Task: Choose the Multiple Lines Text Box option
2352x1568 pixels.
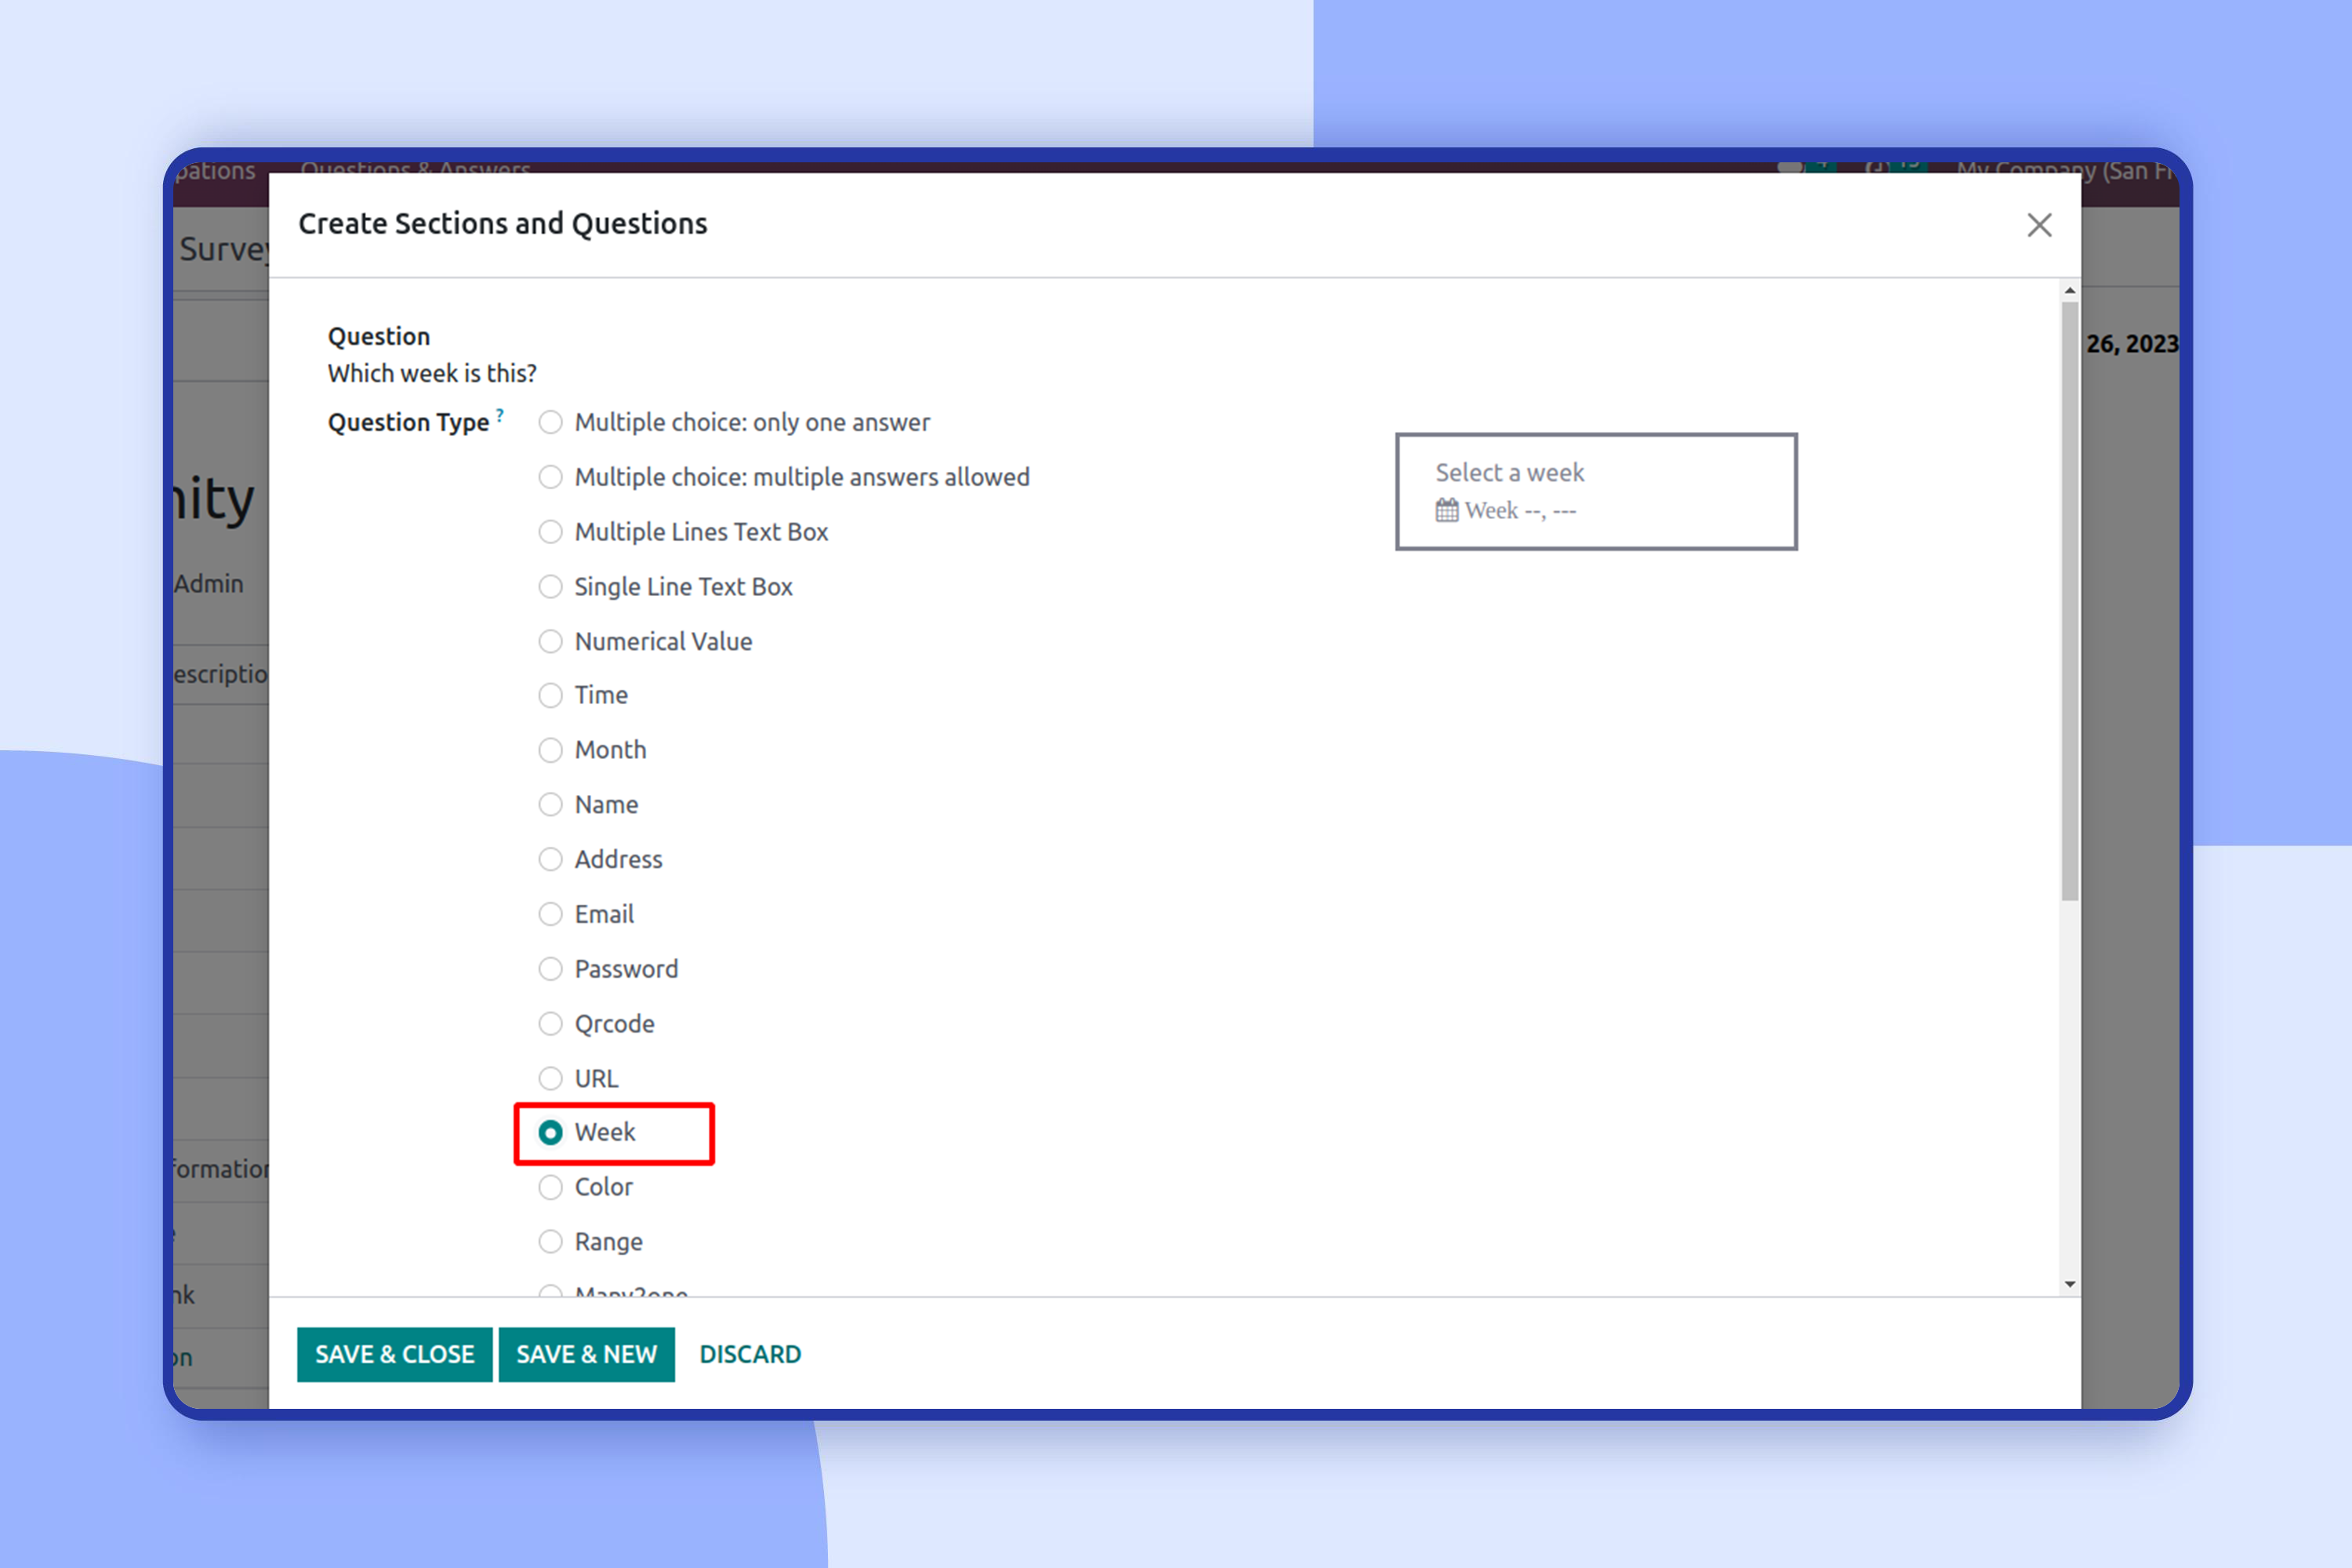Action: pyautogui.click(x=551, y=532)
